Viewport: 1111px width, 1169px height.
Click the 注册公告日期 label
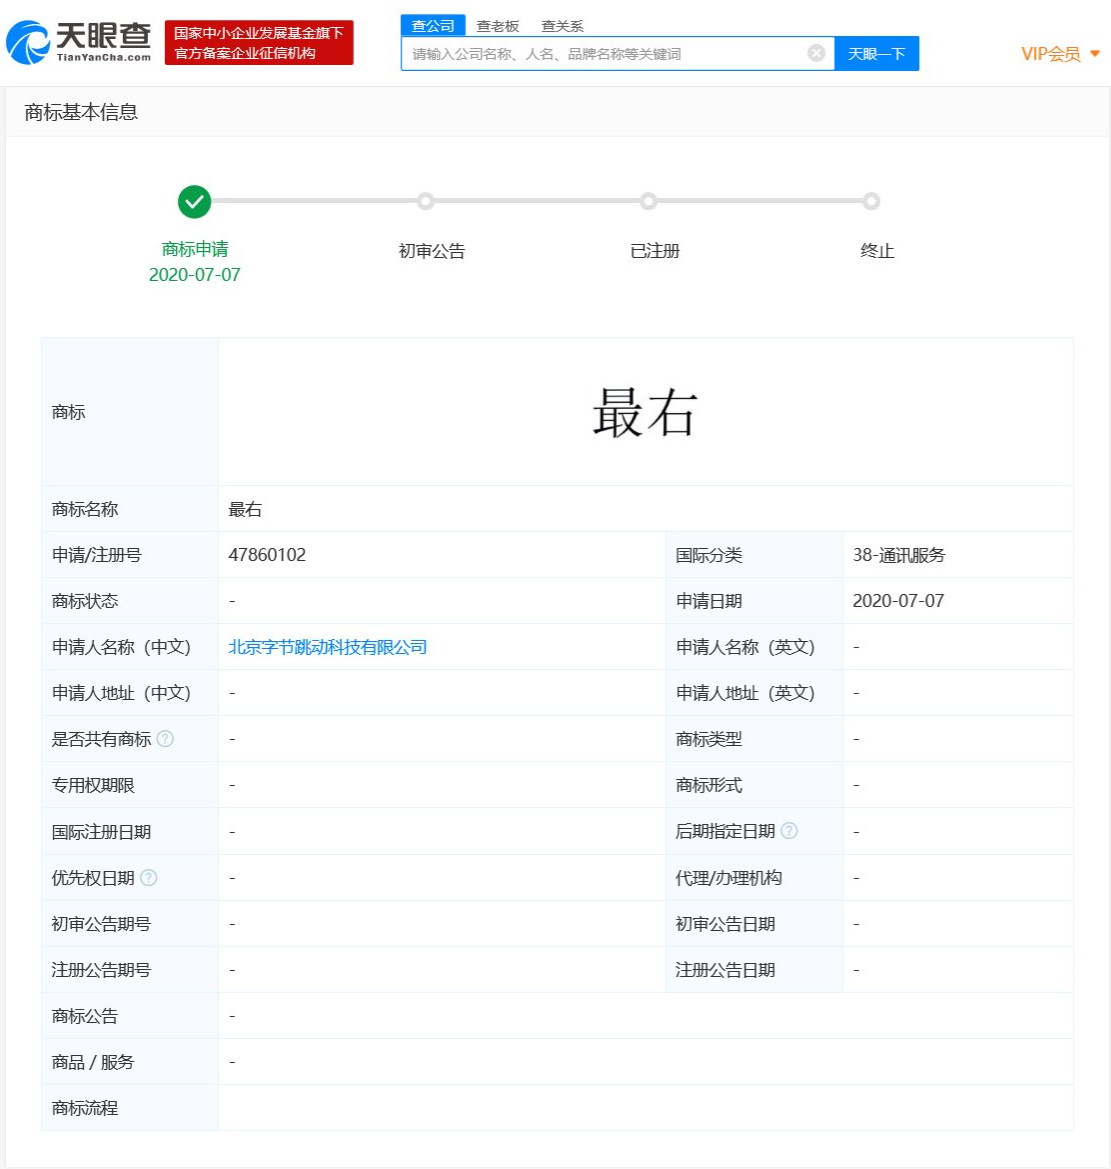725,970
